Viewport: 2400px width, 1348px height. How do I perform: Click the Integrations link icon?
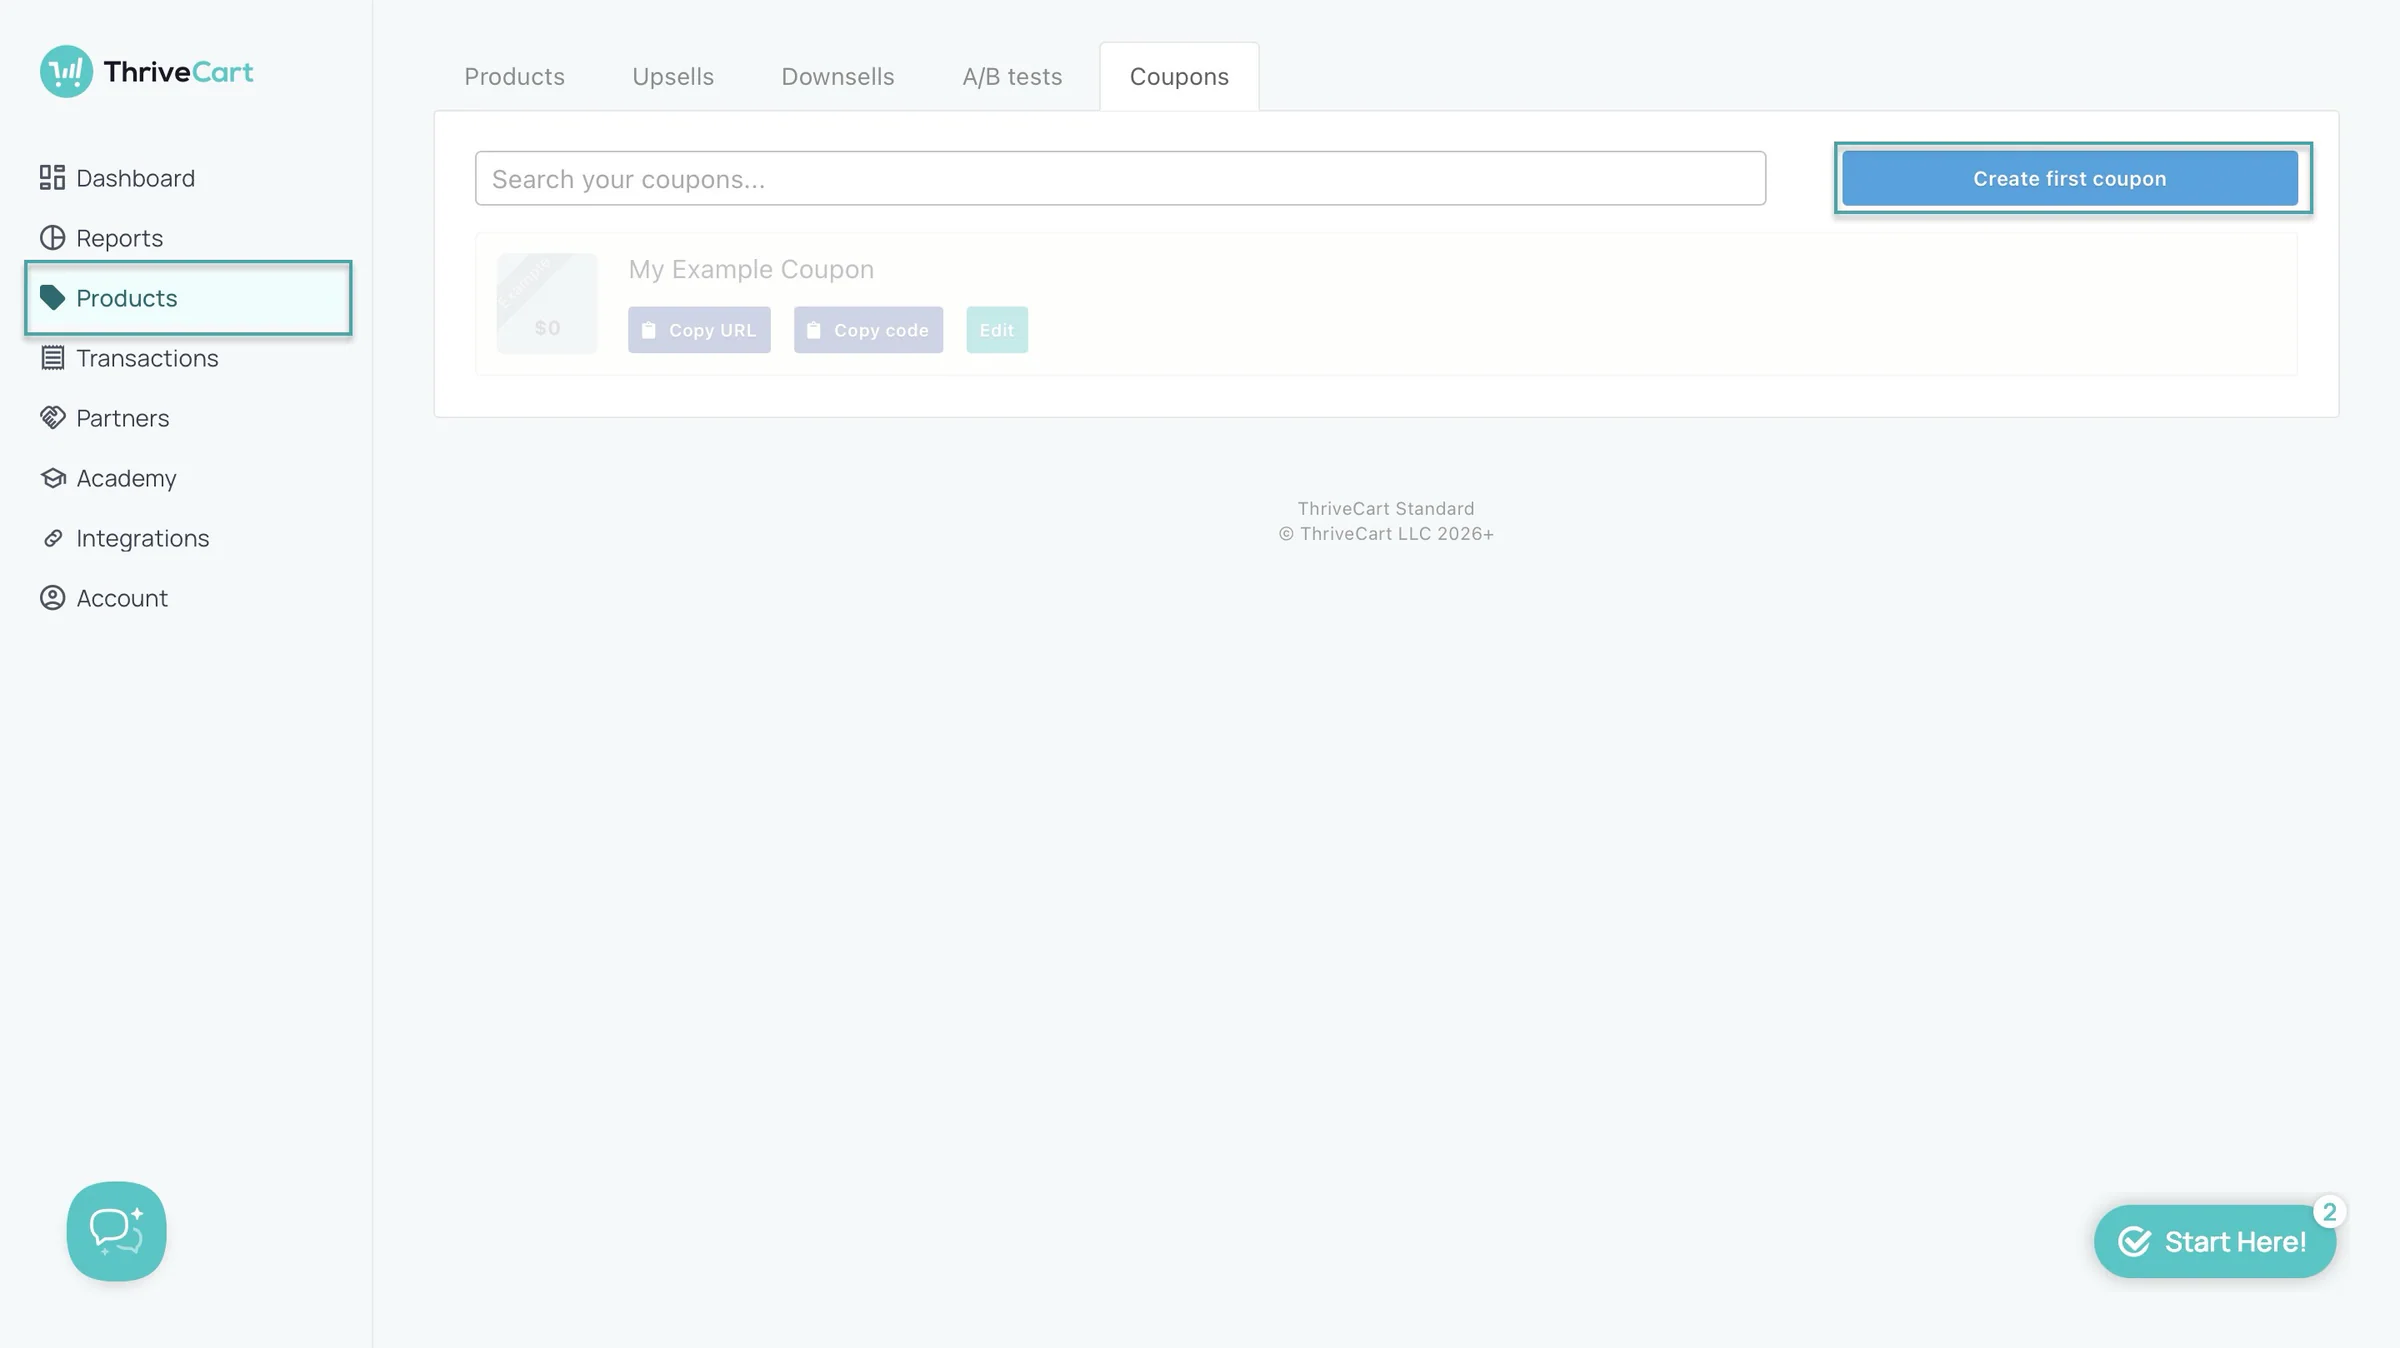[x=52, y=538]
